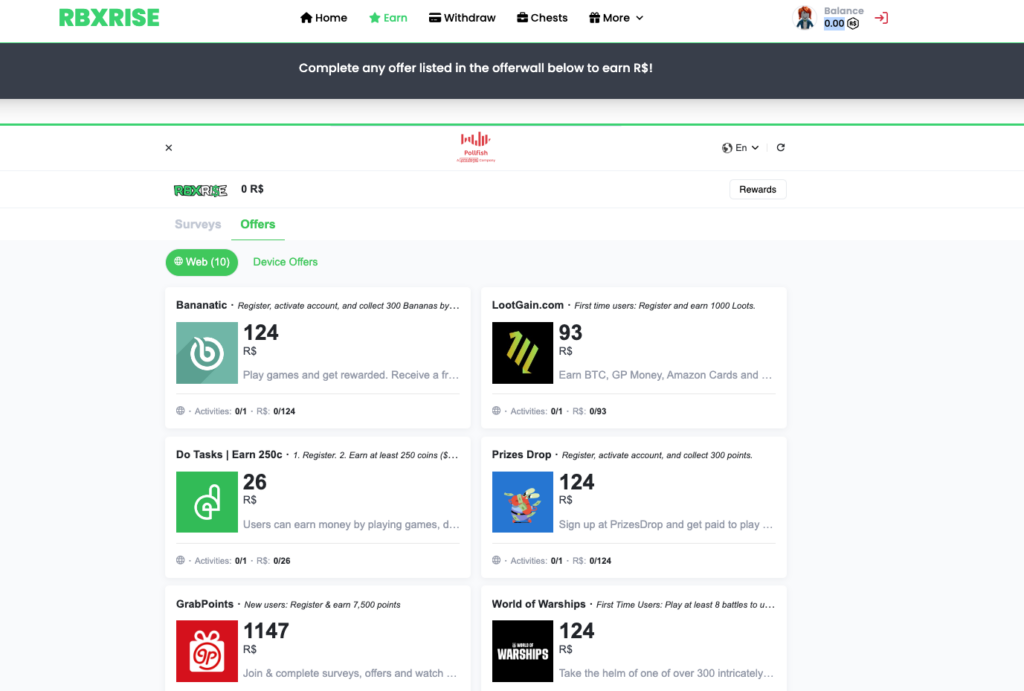Click the globe icon on LootGain.com card
Viewport: 1024px width, 691px height.
[x=496, y=411]
